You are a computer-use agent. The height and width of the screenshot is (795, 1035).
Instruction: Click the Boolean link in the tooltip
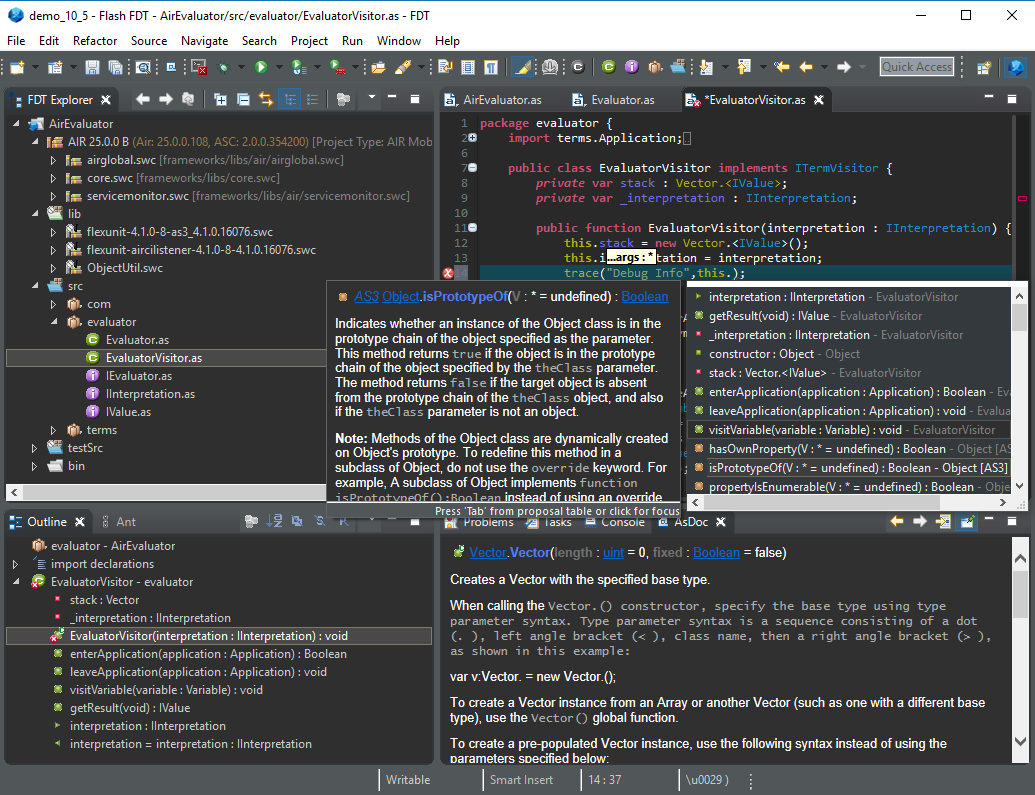tap(645, 296)
